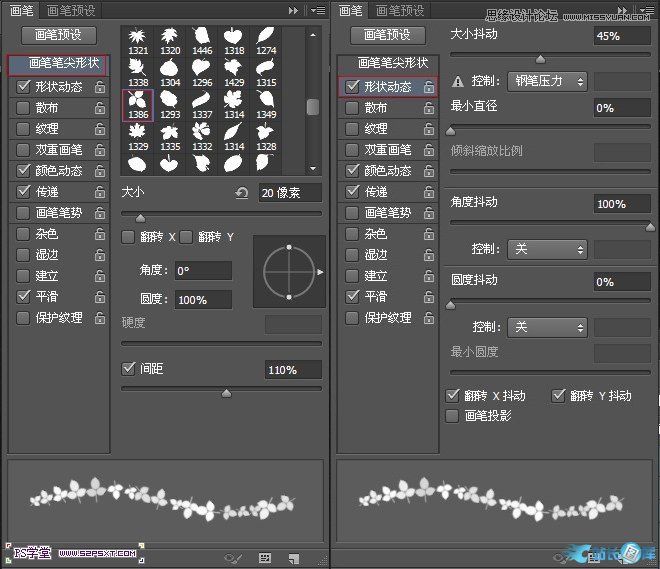Image resolution: width=660 pixels, height=569 pixels.
Task: Toggle lock icon next to 散布 in left panel
Action: point(99,108)
